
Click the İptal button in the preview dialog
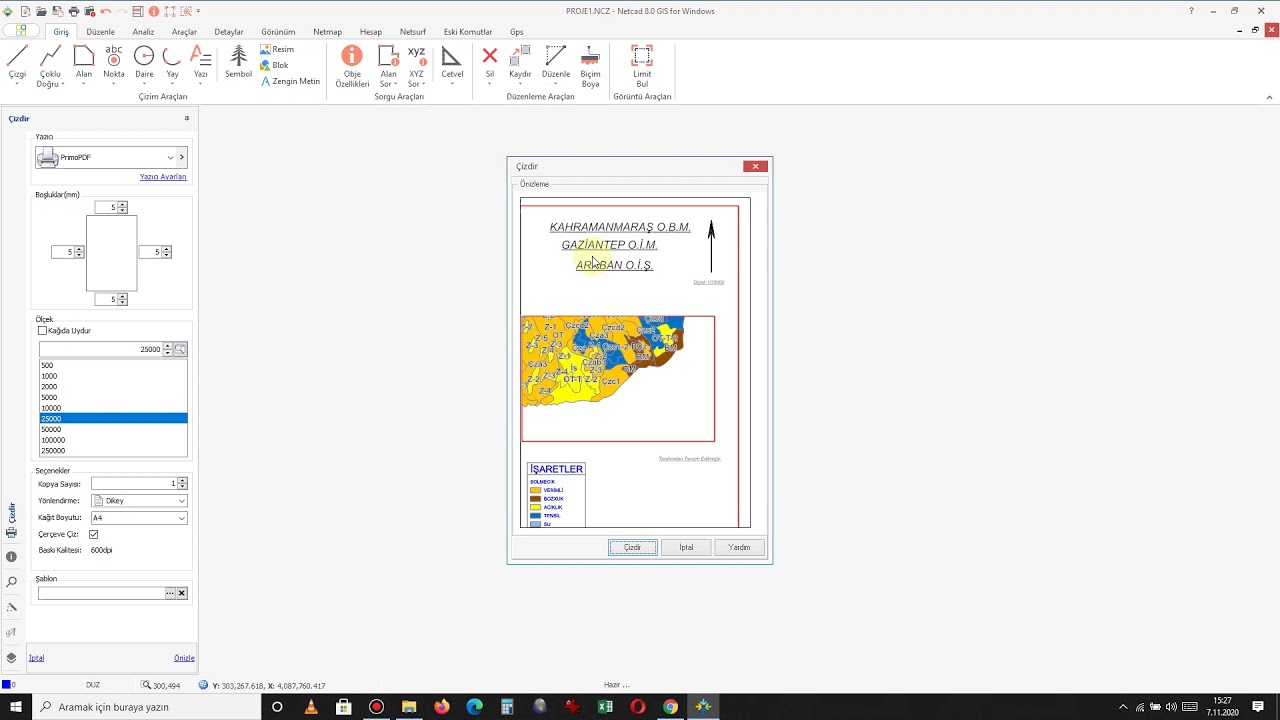tap(686, 547)
